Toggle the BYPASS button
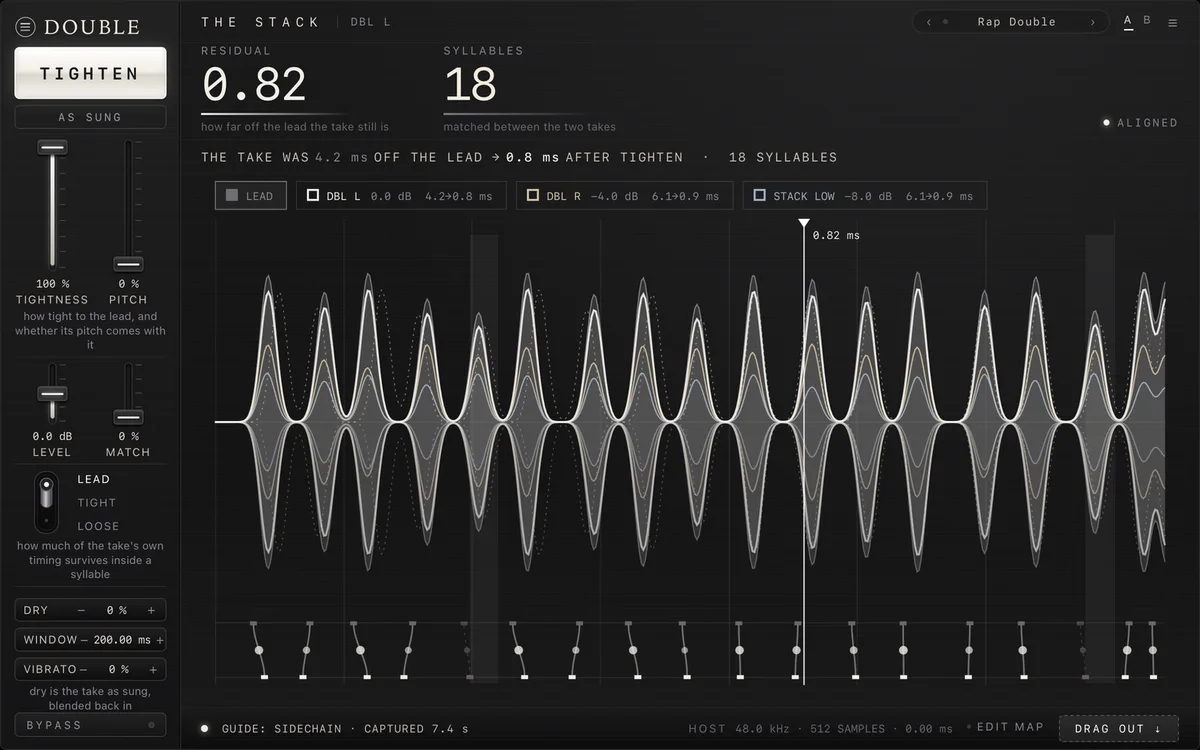1200x750 pixels. (90, 725)
